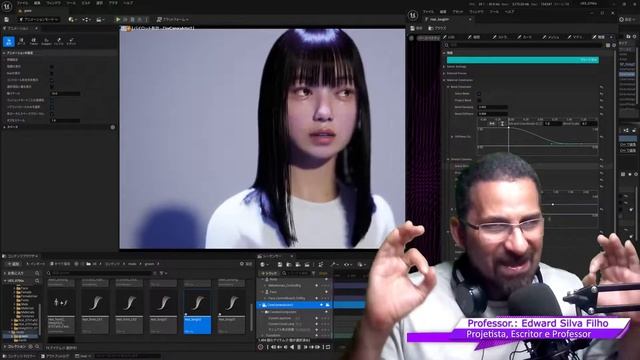This screenshot has height=360, width=640.
Task: Click Save All in Content Browser
Action: (60, 264)
